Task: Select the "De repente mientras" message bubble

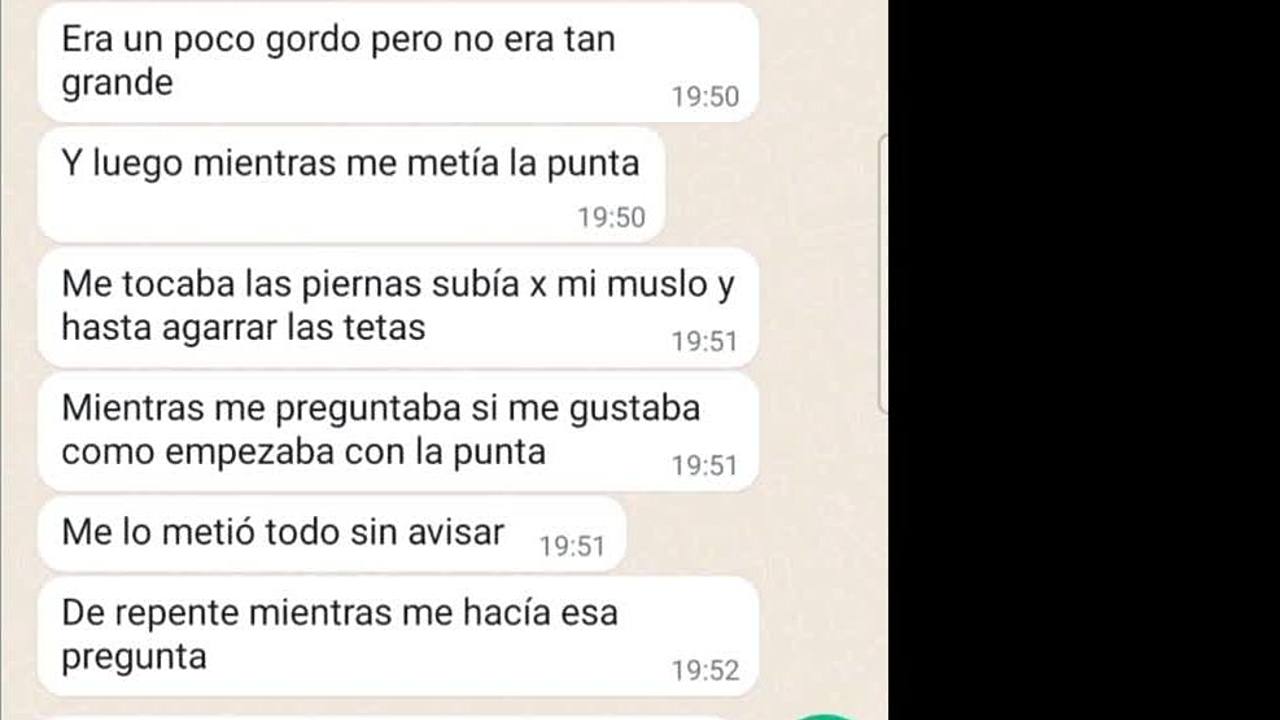Action: (398, 636)
